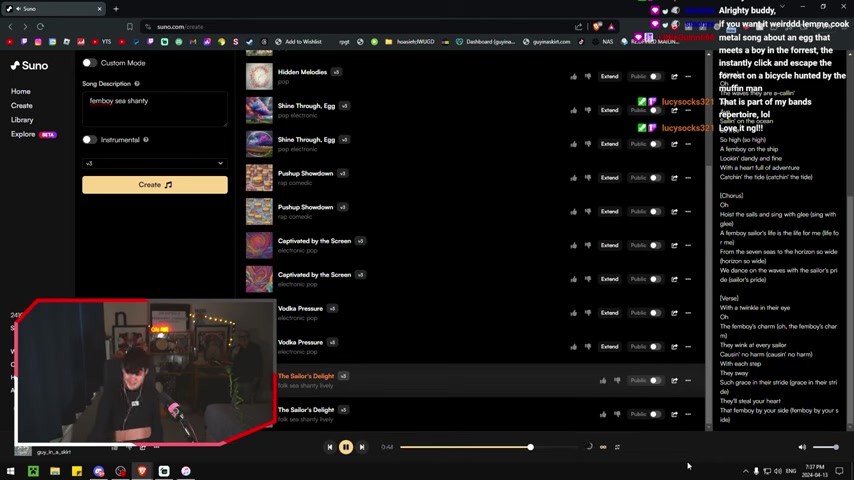The height and width of the screenshot is (480, 854).
Task: Seek within the song progress bar
Action: (x=488, y=447)
